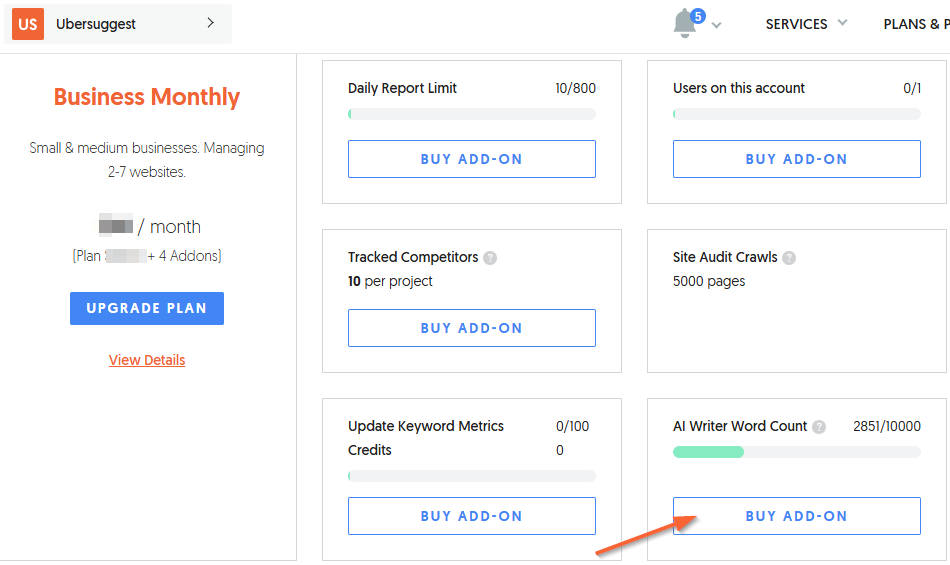Buy add-on for Users on this account

(796, 159)
